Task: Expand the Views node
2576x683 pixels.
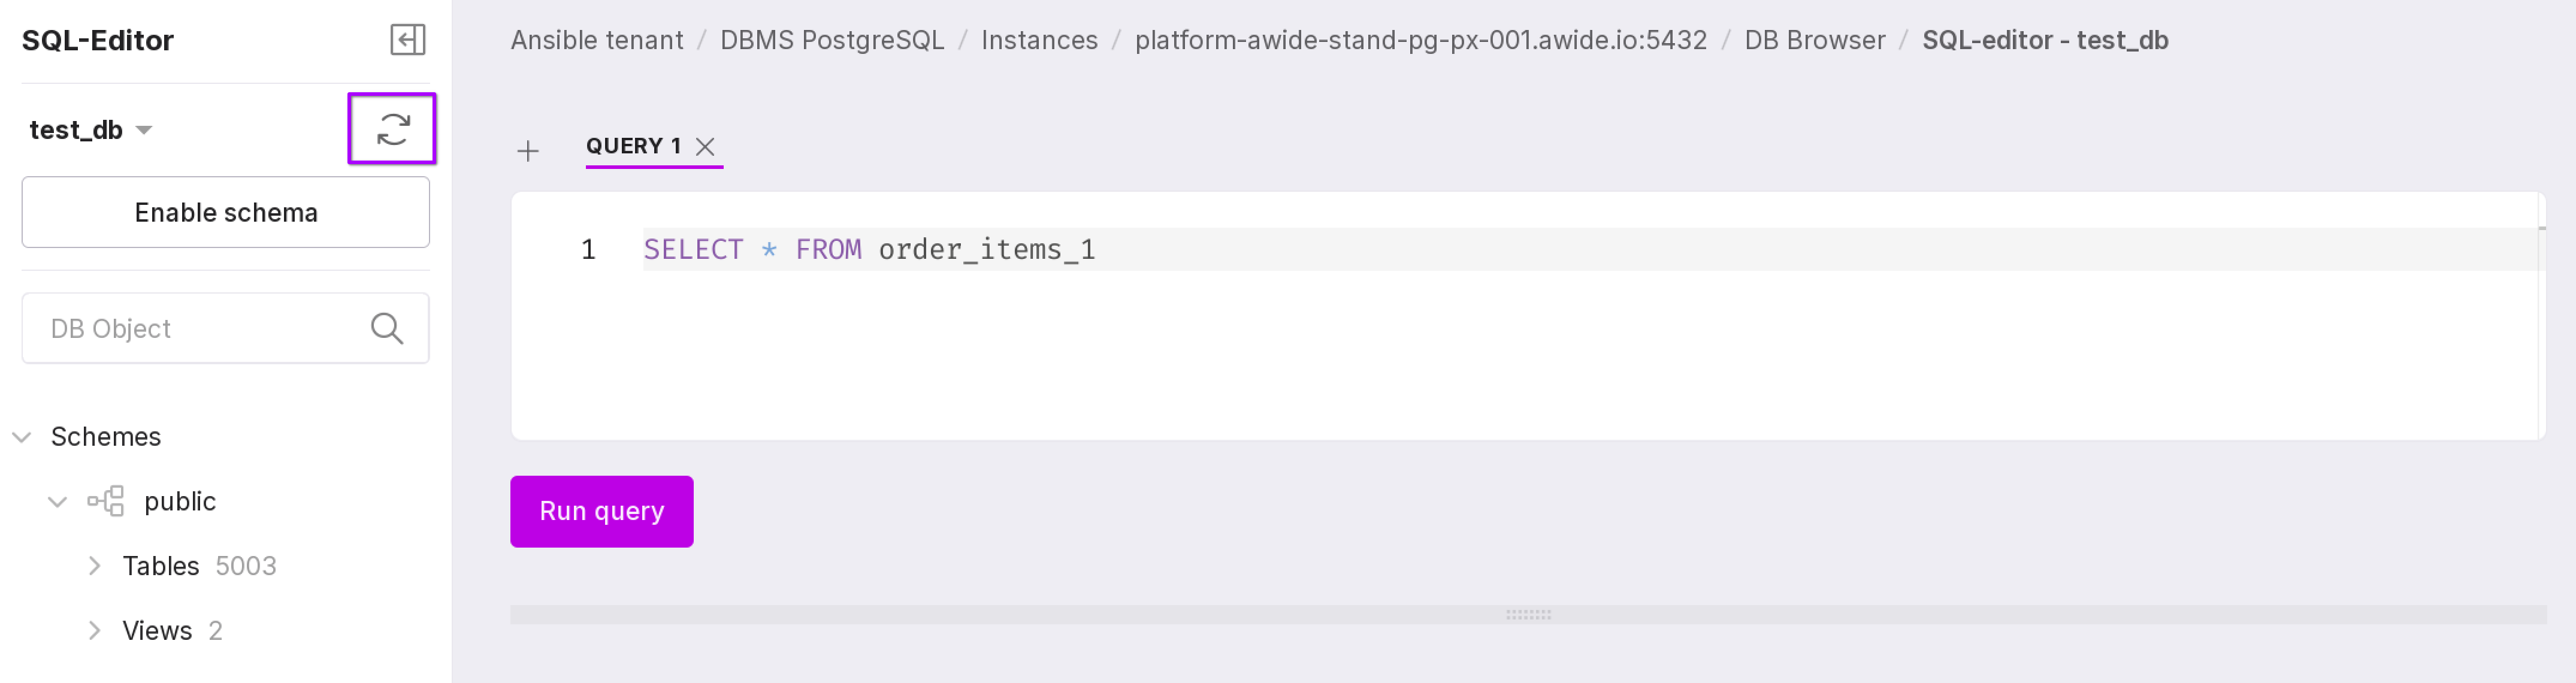Action: (x=94, y=631)
